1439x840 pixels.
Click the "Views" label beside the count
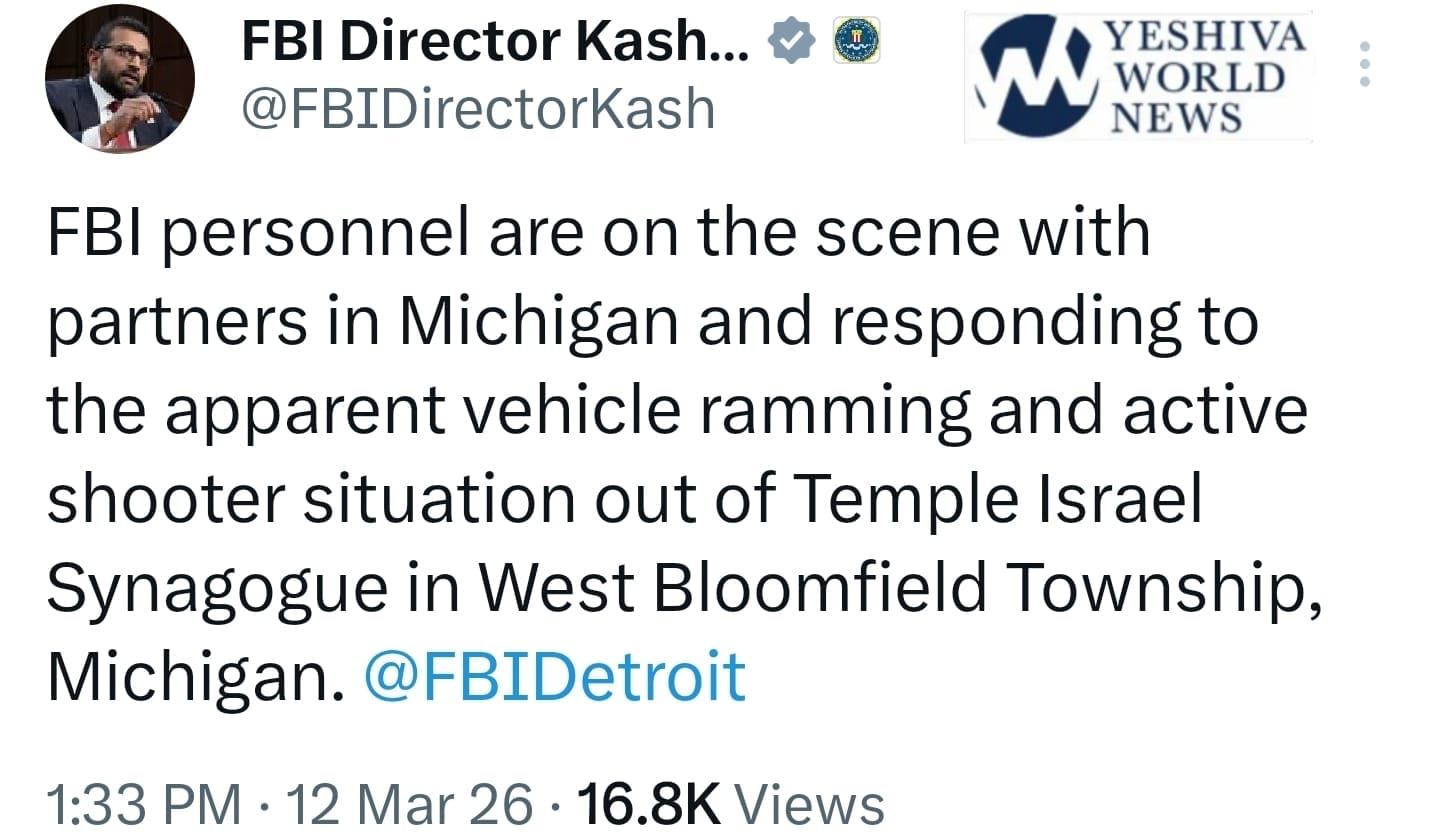pos(810,803)
